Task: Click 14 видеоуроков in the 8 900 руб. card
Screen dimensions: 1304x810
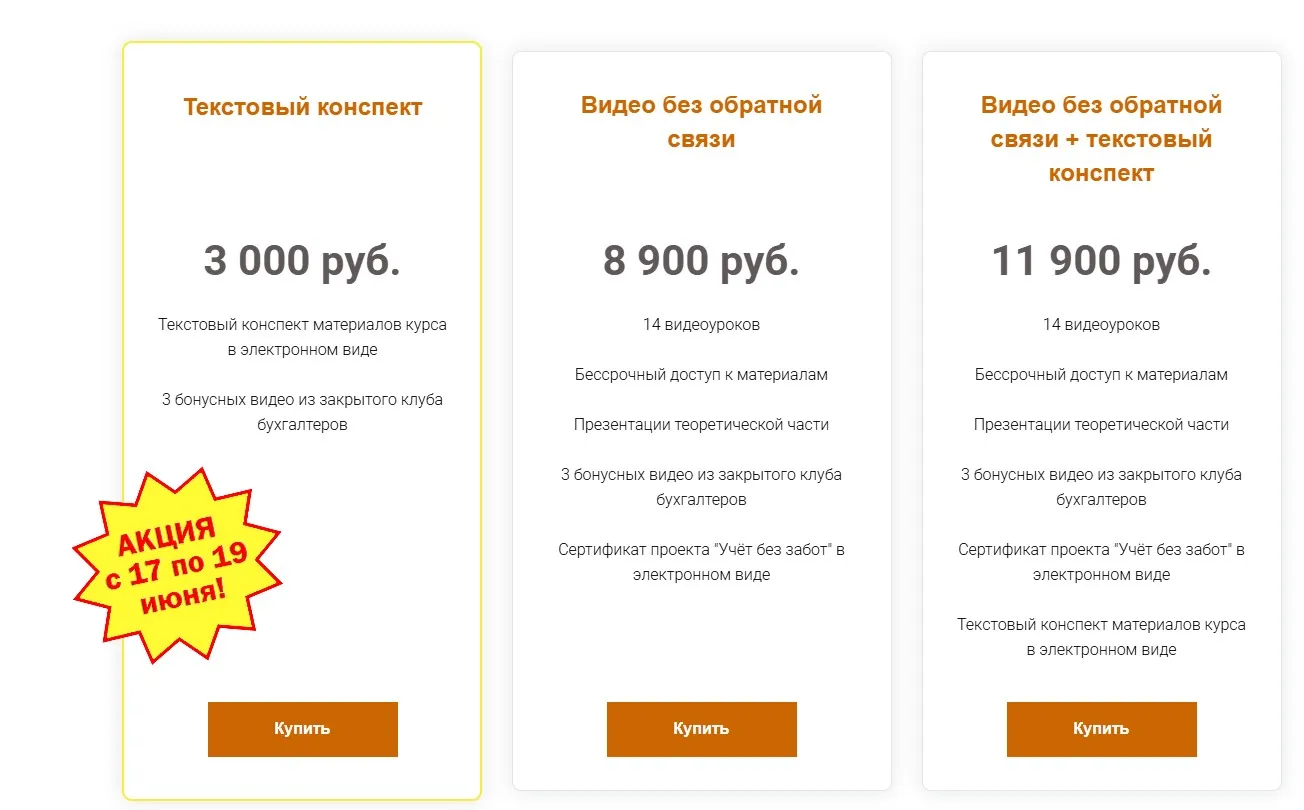Action: click(x=701, y=325)
